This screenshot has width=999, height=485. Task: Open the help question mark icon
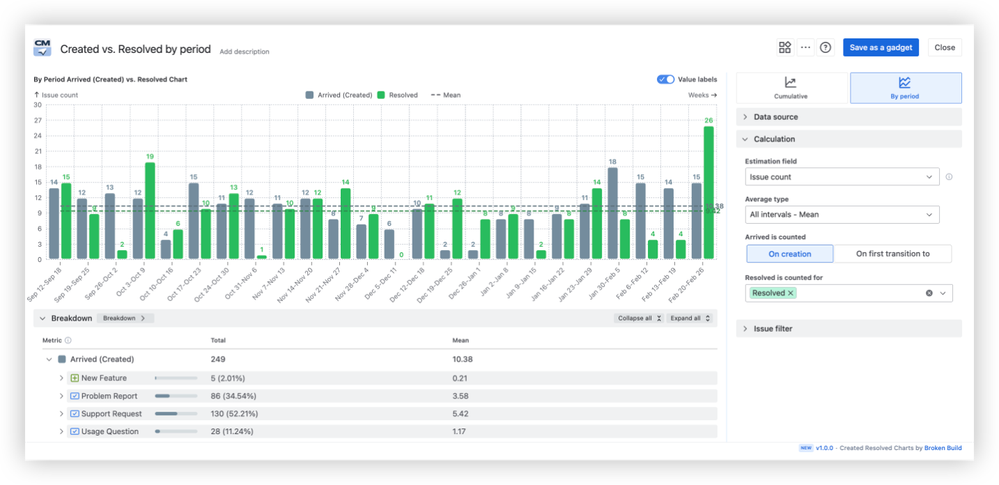826,47
